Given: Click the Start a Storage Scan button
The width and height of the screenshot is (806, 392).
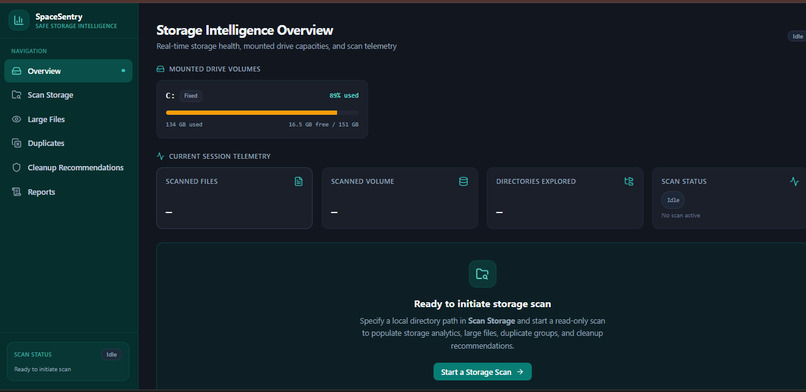Looking at the screenshot, I should 483,372.
